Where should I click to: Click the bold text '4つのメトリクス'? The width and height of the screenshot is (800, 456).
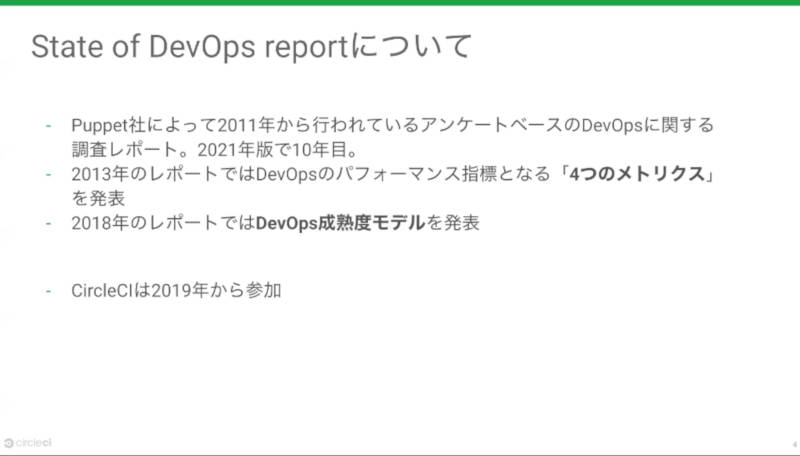pos(637,174)
